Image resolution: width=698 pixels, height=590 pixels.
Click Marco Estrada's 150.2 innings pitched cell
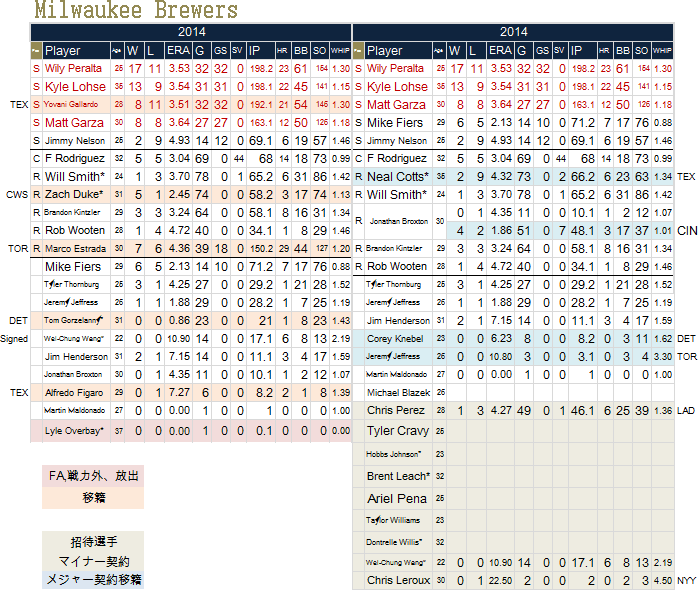point(261,248)
